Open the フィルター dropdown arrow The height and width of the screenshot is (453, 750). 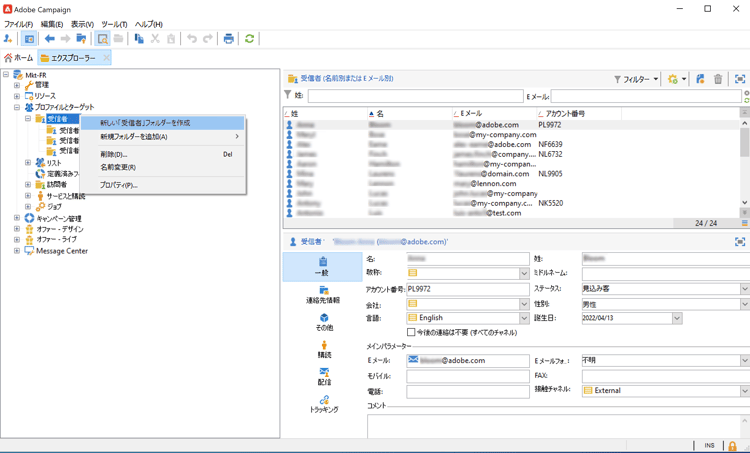(656, 79)
